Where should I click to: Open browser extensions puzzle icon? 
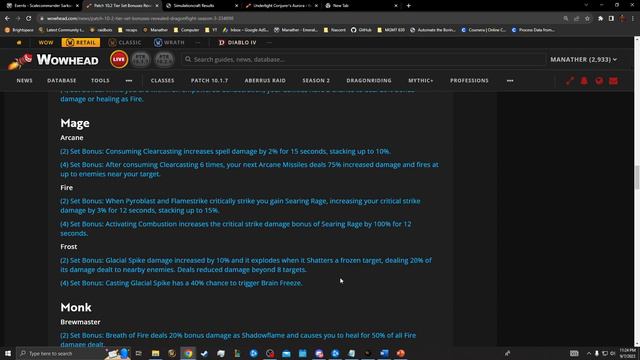coord(600,18)
